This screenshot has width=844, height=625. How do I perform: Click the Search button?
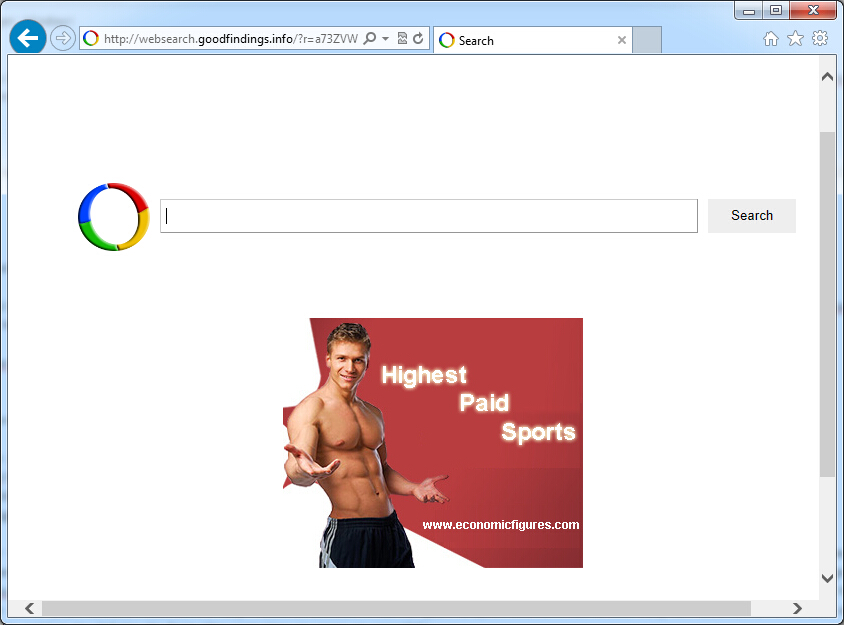click(x=751, y=216)
